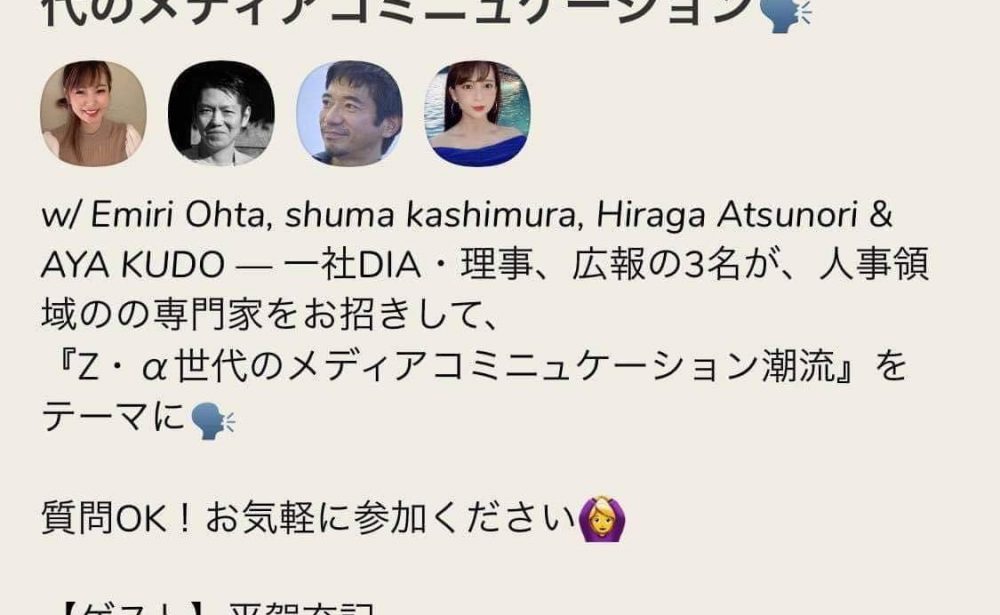Click the speaking head emoji after テーマに

pyautogui.click(x=213, y=420)
